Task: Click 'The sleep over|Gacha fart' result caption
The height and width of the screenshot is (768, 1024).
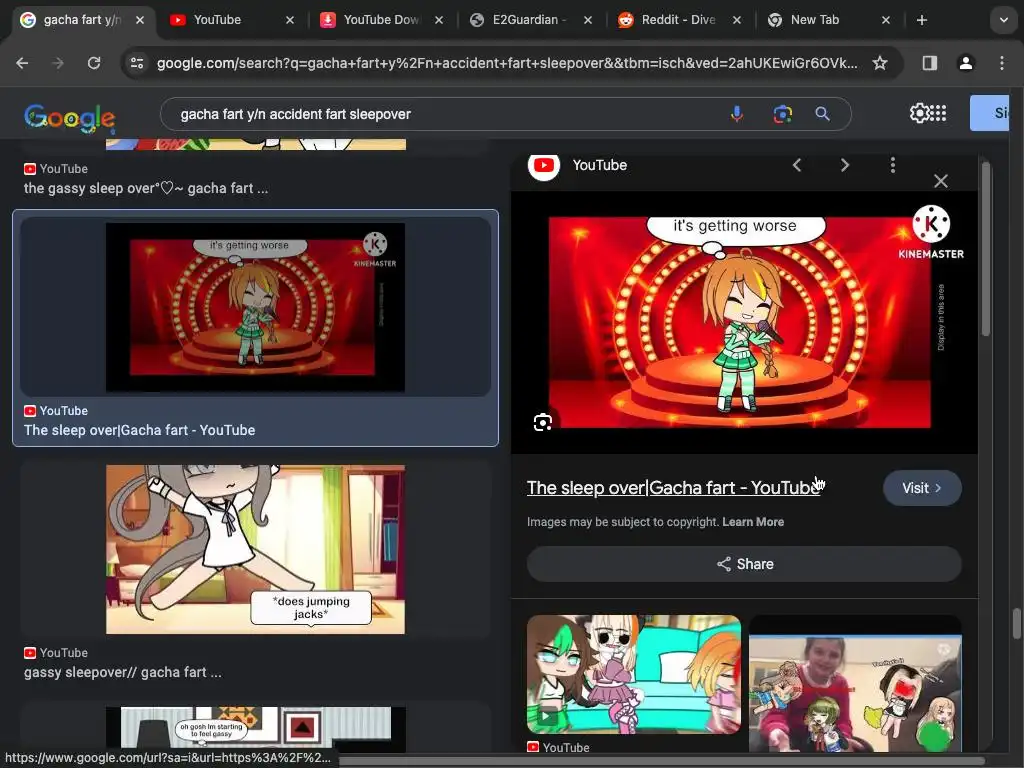Action: coord(140,430)
